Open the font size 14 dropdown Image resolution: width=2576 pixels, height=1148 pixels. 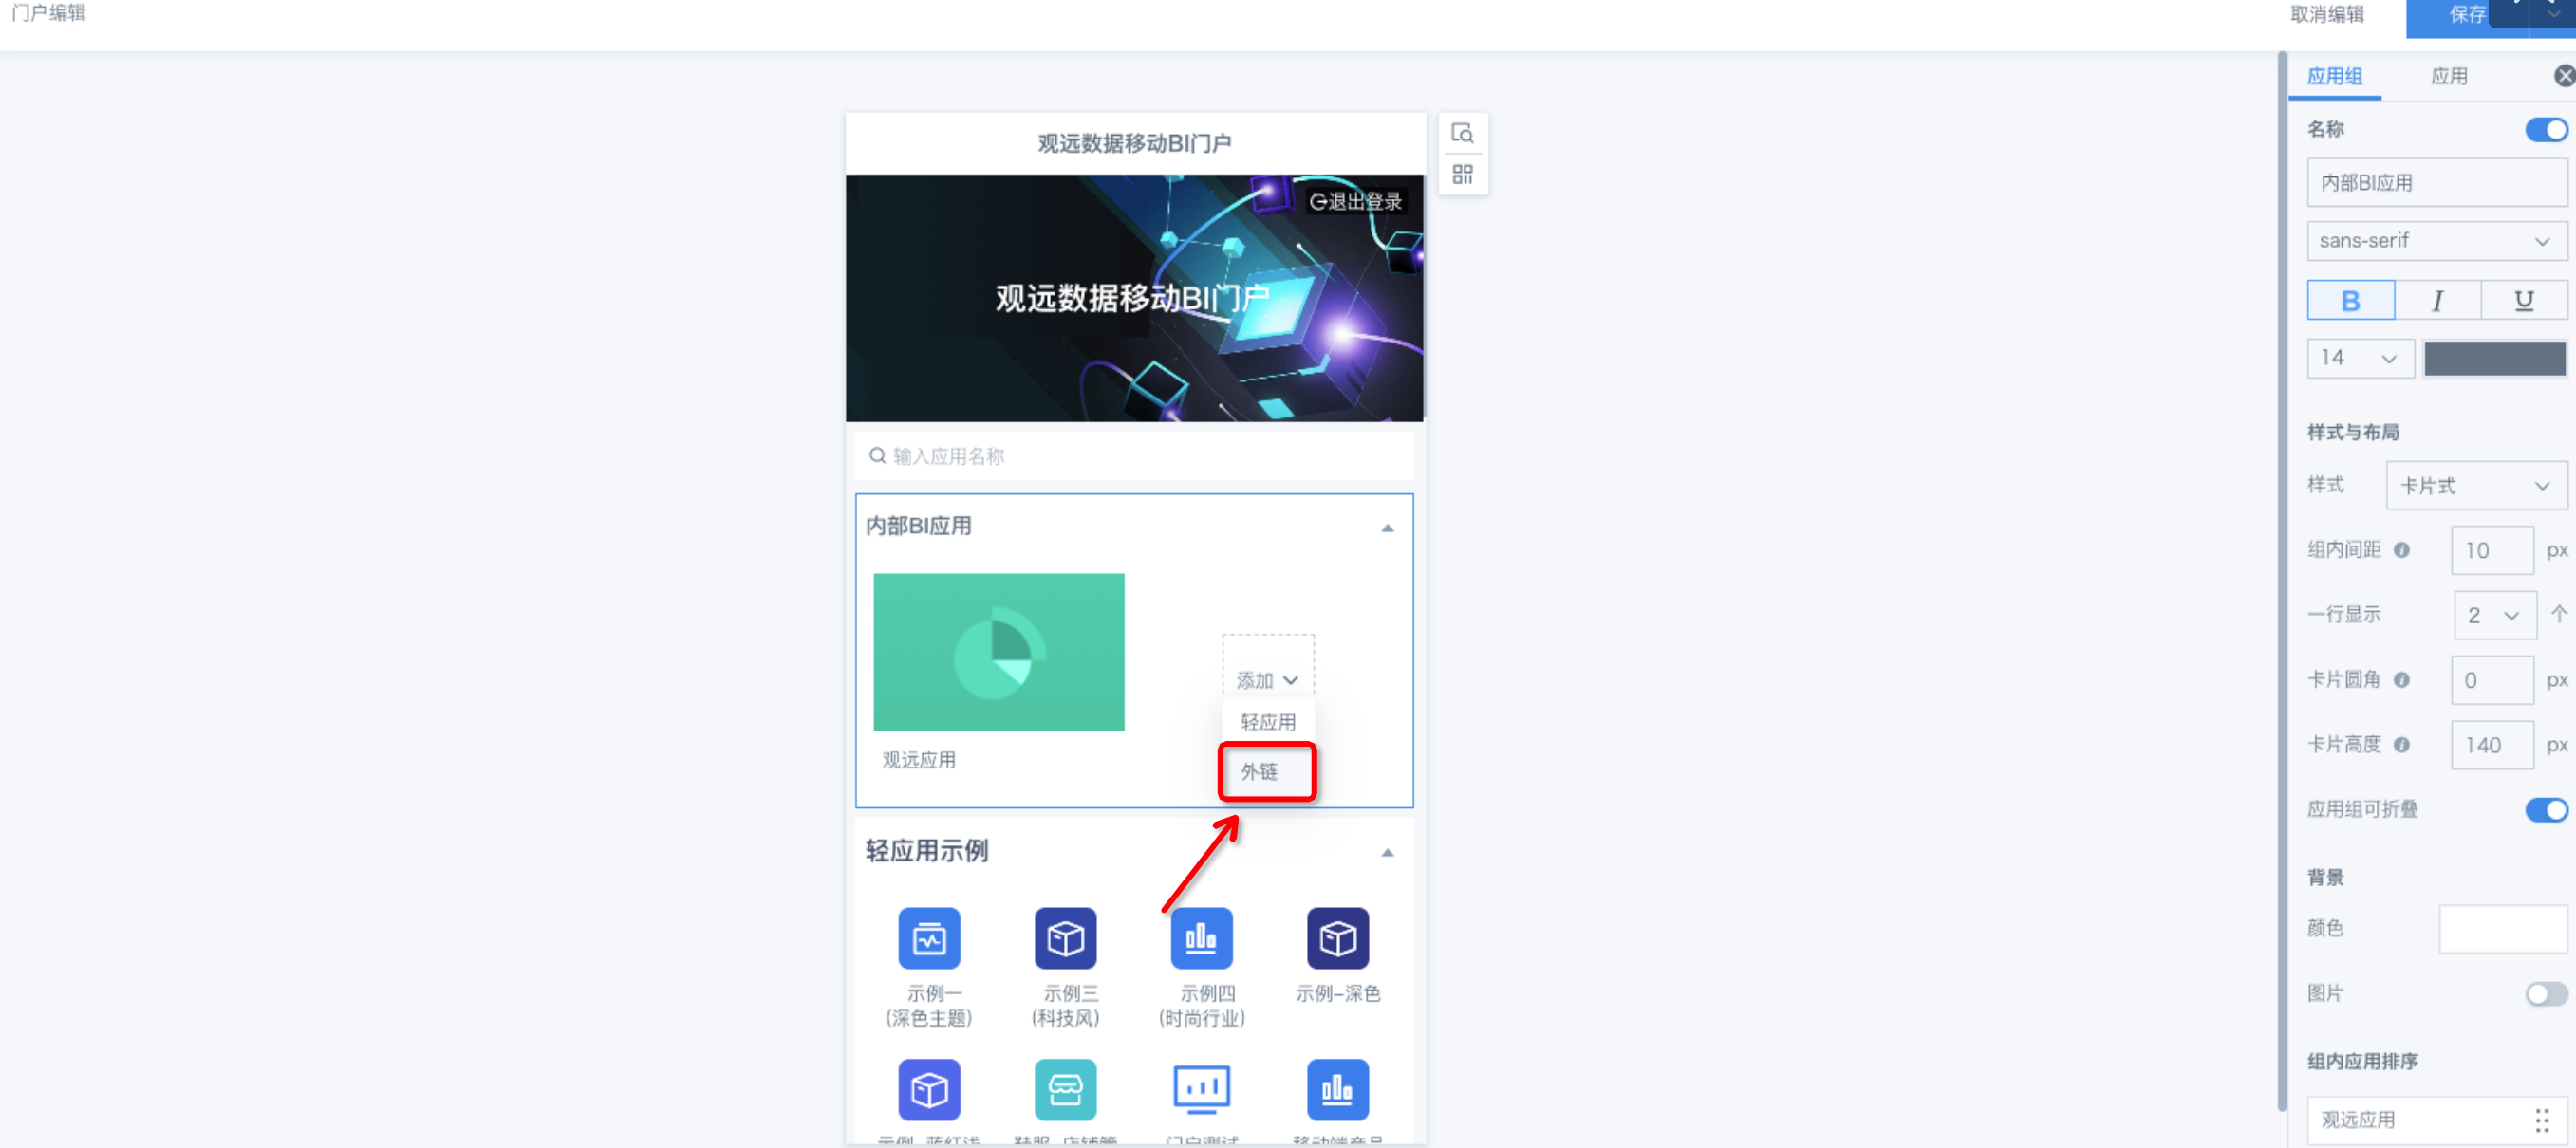point(2360,358)
